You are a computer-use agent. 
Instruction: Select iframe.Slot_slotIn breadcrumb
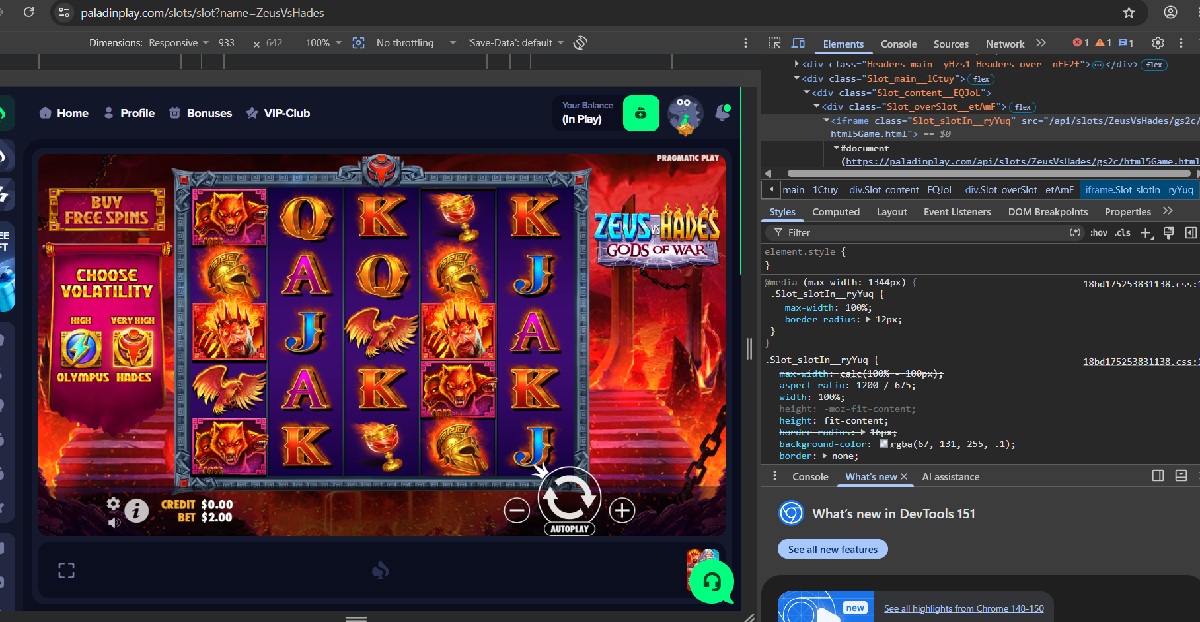tap(1139, 189)
